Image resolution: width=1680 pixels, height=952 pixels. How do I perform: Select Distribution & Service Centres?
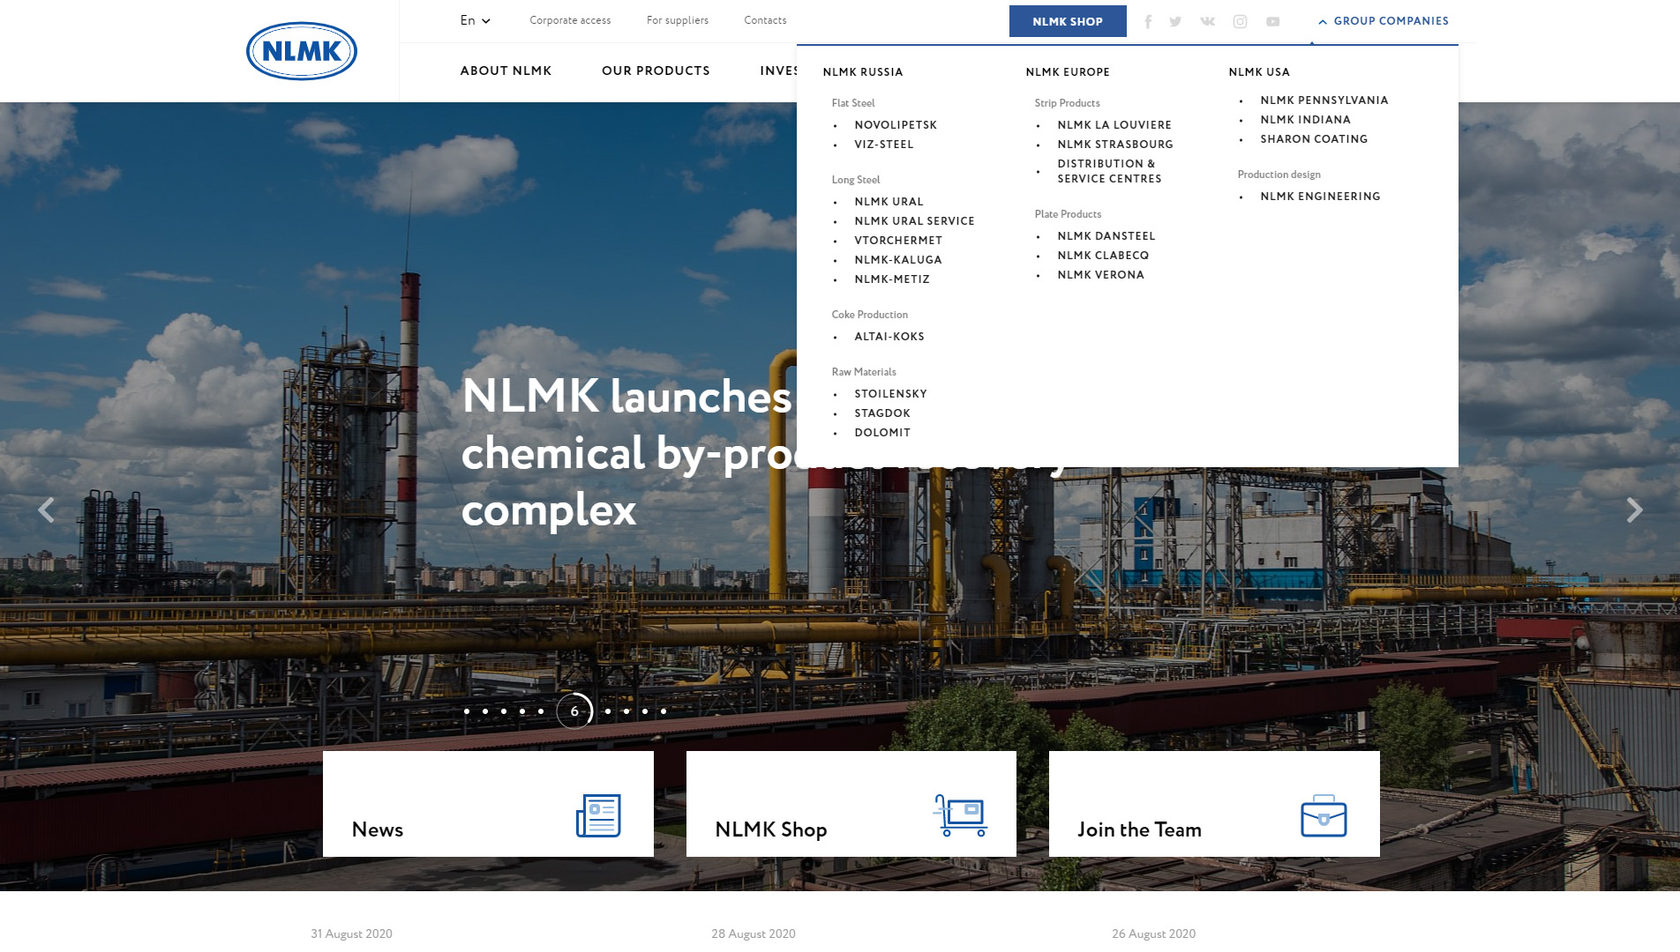(1109, 171)
